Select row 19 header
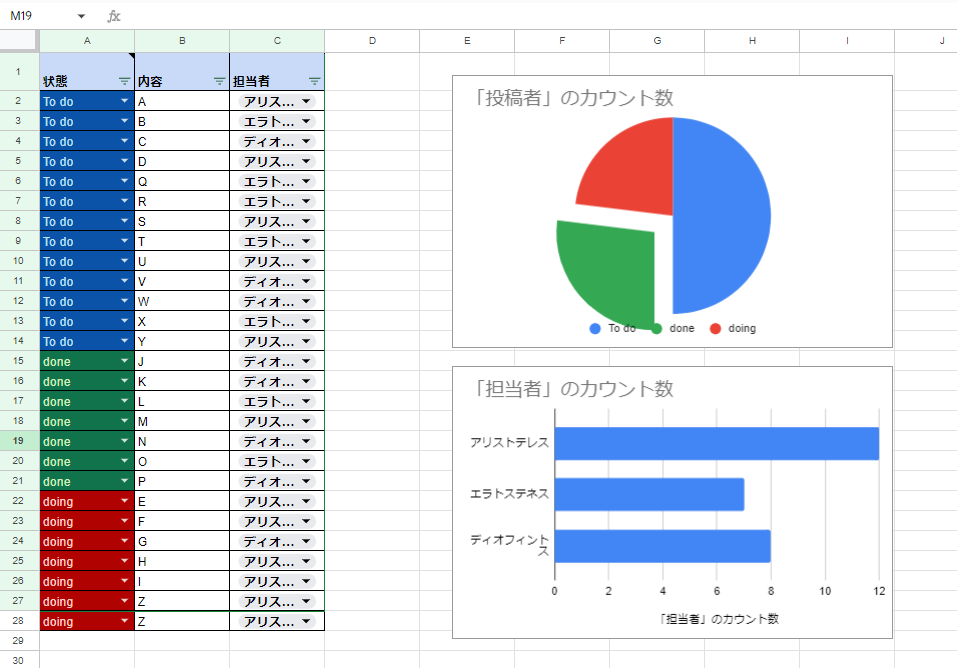Image resolution: width=957 pixels, height=668 pixels. (19, 441)
